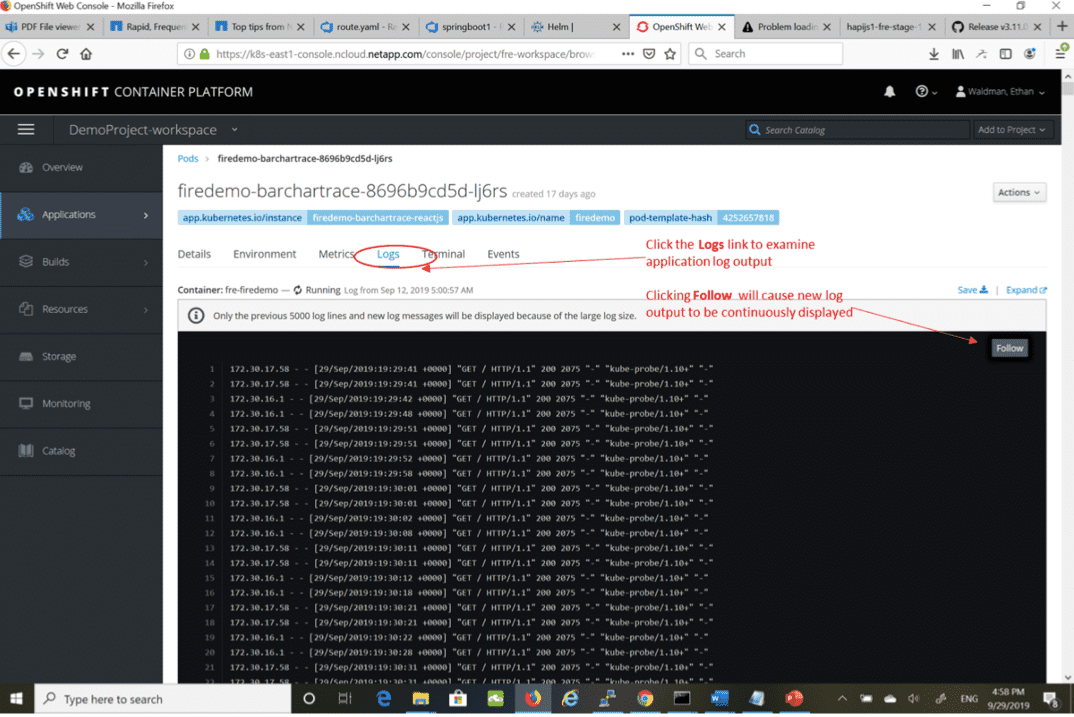
Task: Click the Save log link
Action: click(972, 290)
